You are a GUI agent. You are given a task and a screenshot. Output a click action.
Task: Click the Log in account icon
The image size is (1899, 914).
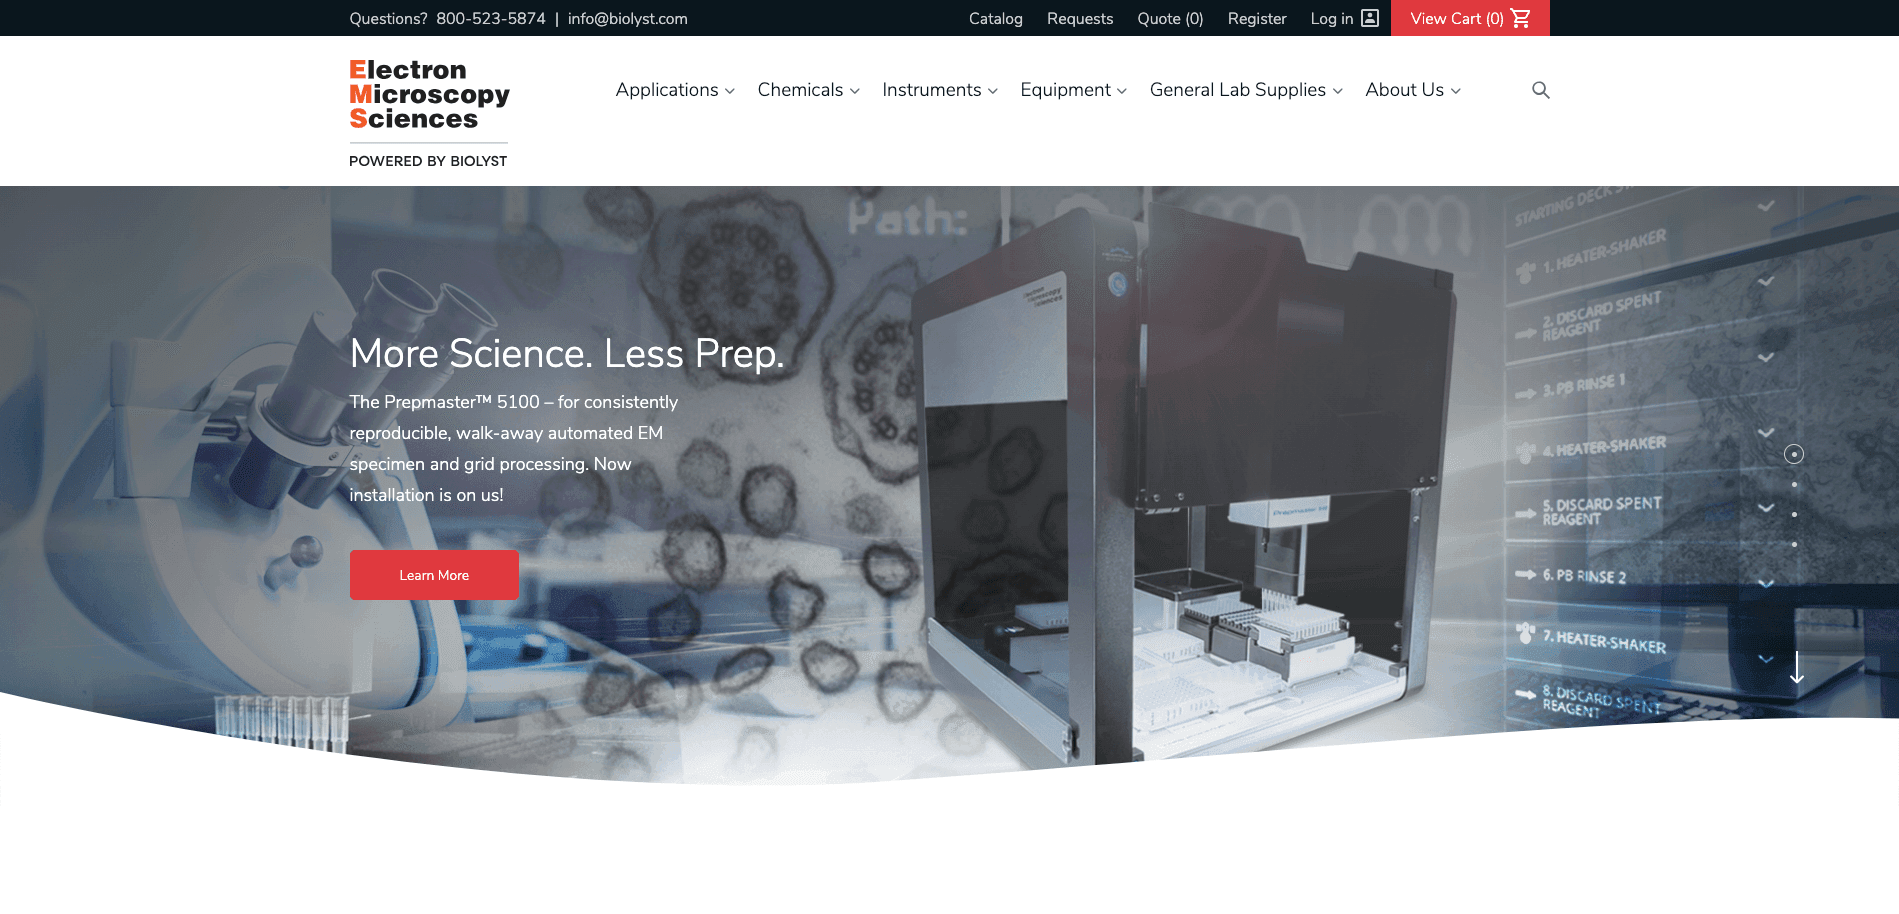click(1369, 18)
